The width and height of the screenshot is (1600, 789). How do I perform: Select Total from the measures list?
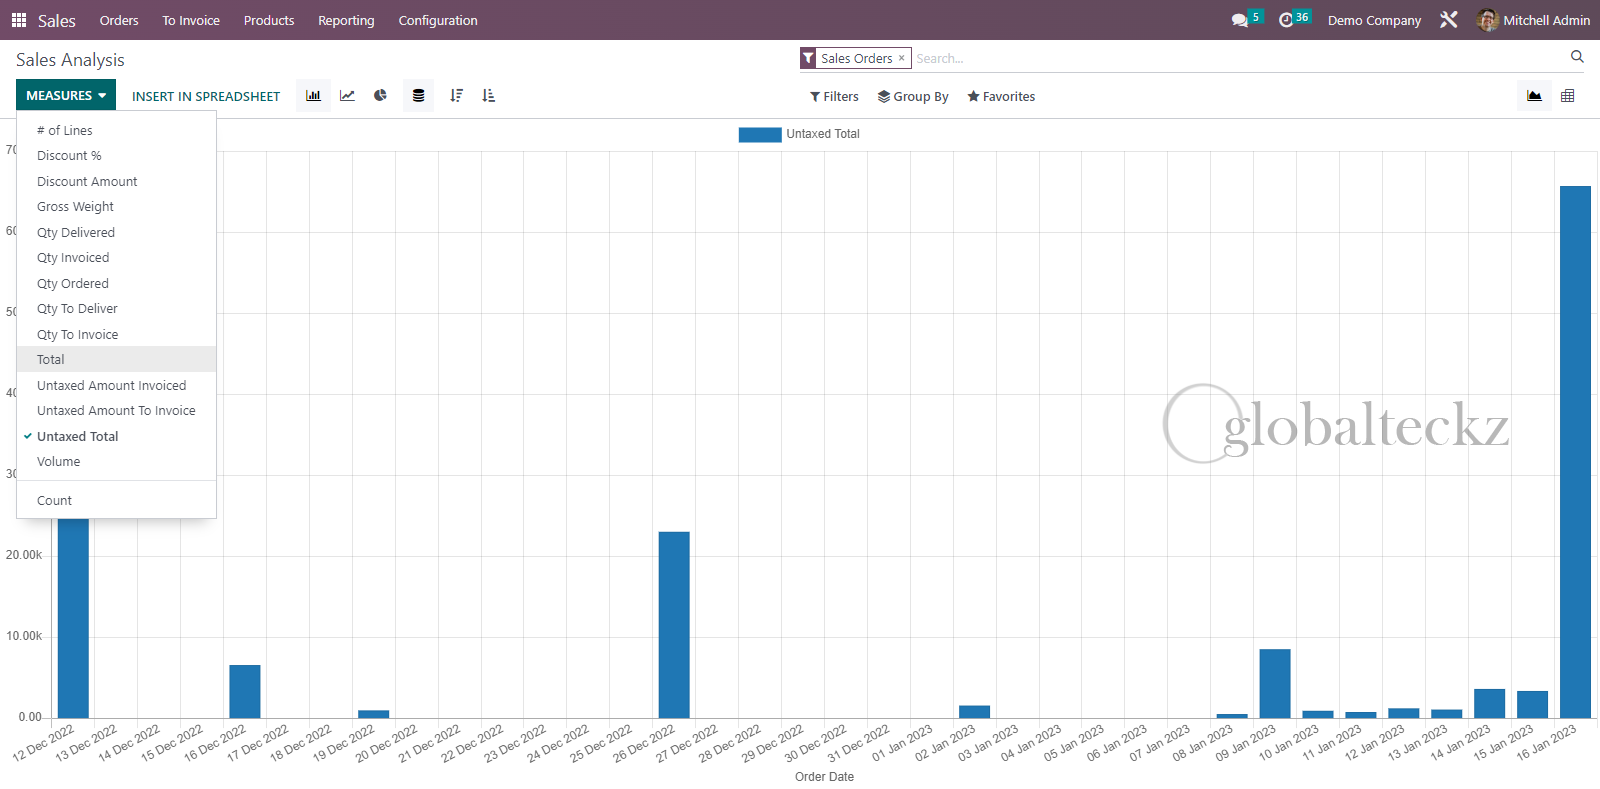coord(51,360)
